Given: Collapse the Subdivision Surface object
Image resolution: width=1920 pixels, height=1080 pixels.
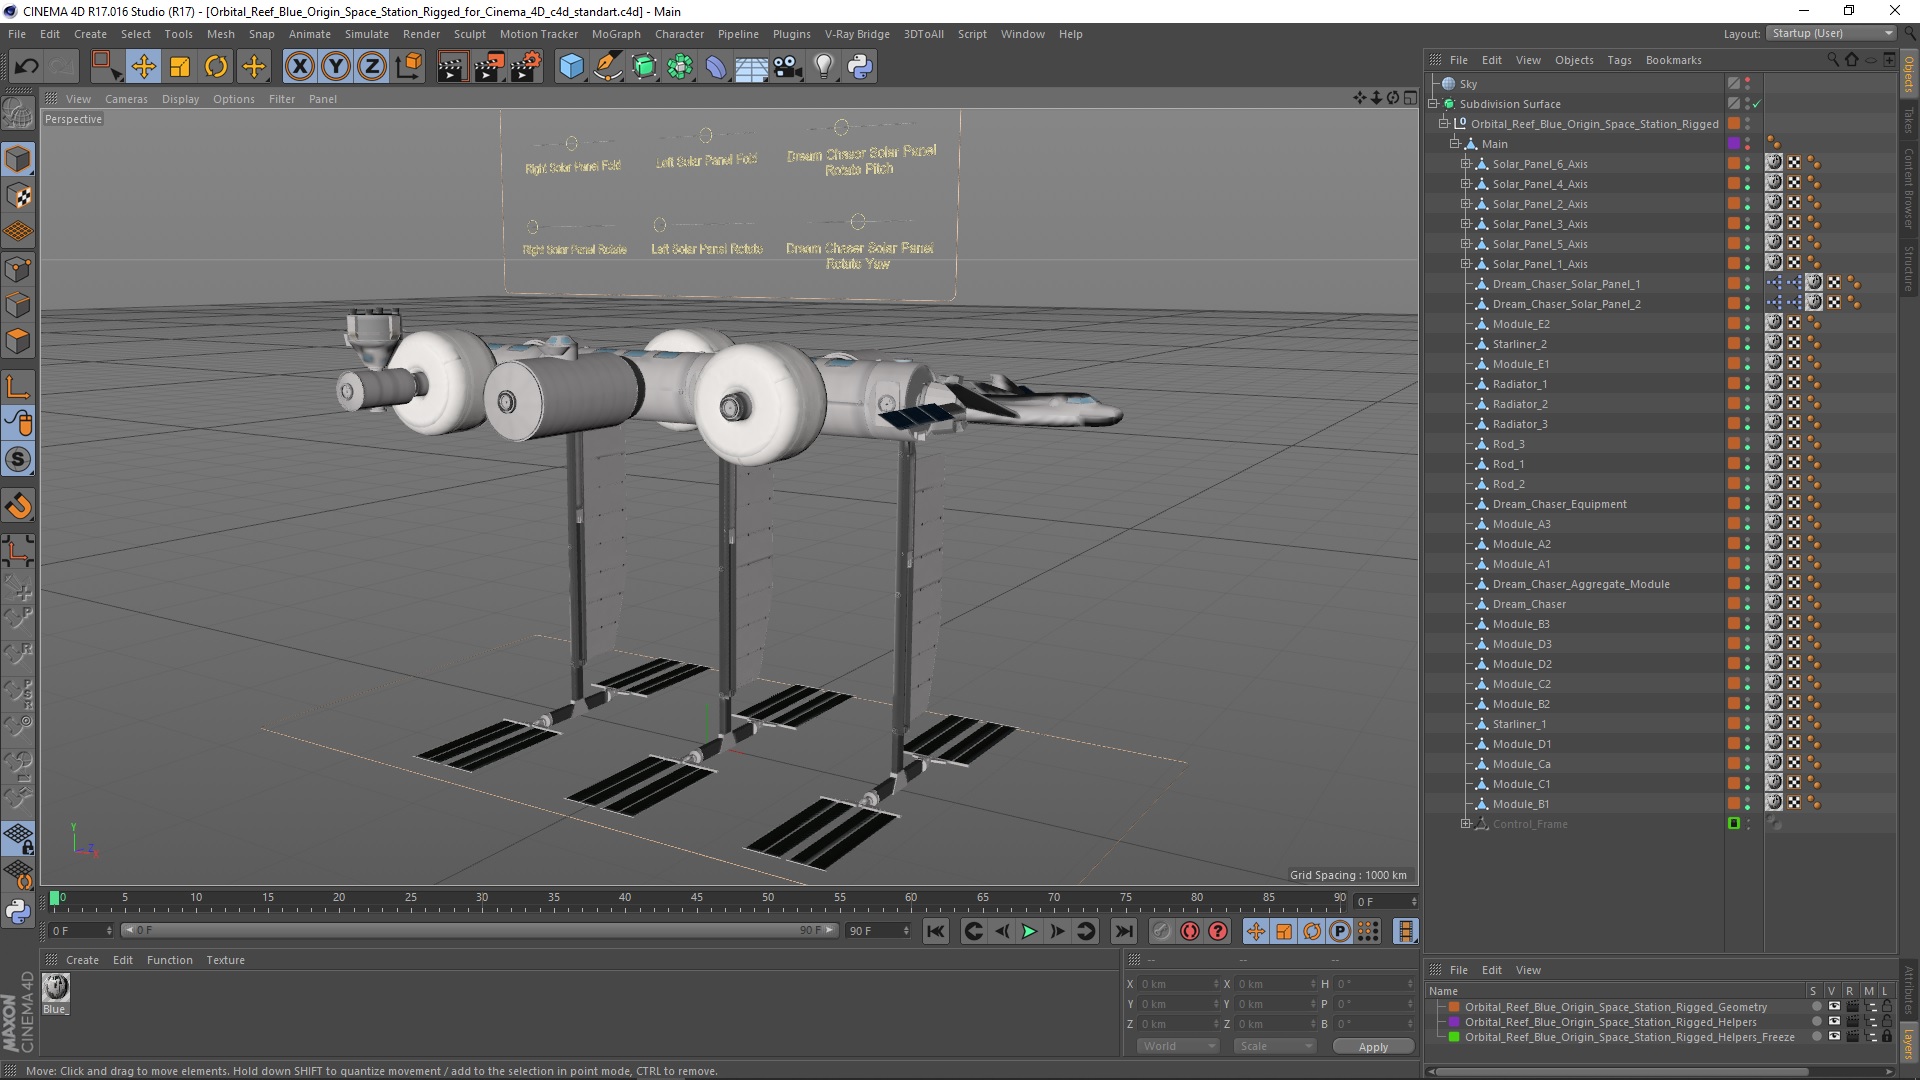Looking at the screenshot, I should pyautogui.click(x=1433, y=104).
